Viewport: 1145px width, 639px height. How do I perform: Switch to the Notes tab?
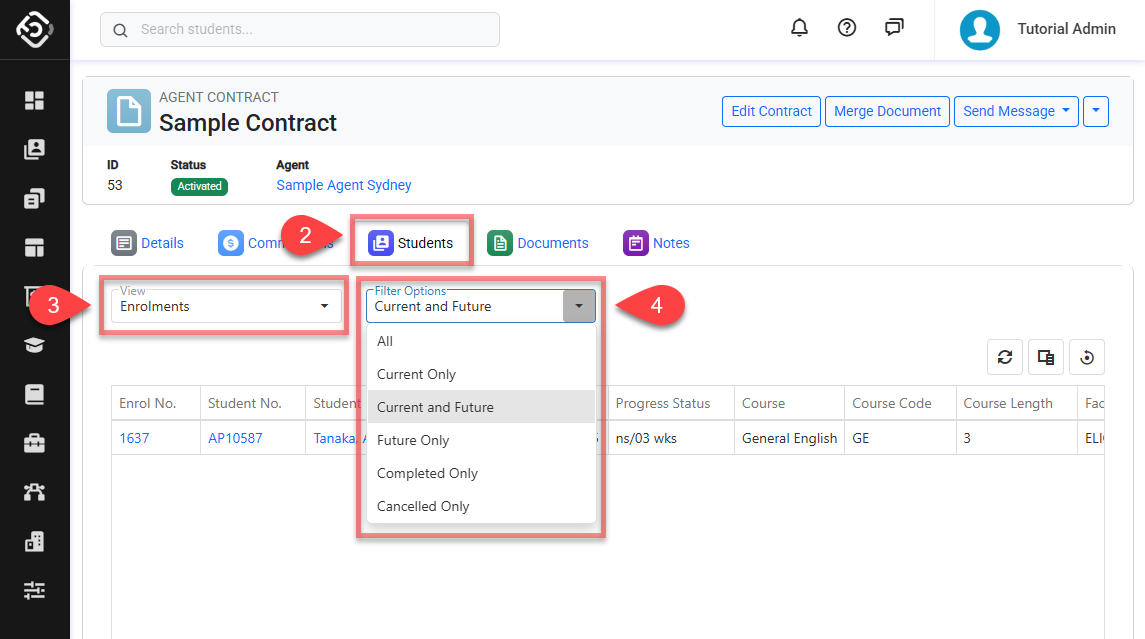[657, 243]
